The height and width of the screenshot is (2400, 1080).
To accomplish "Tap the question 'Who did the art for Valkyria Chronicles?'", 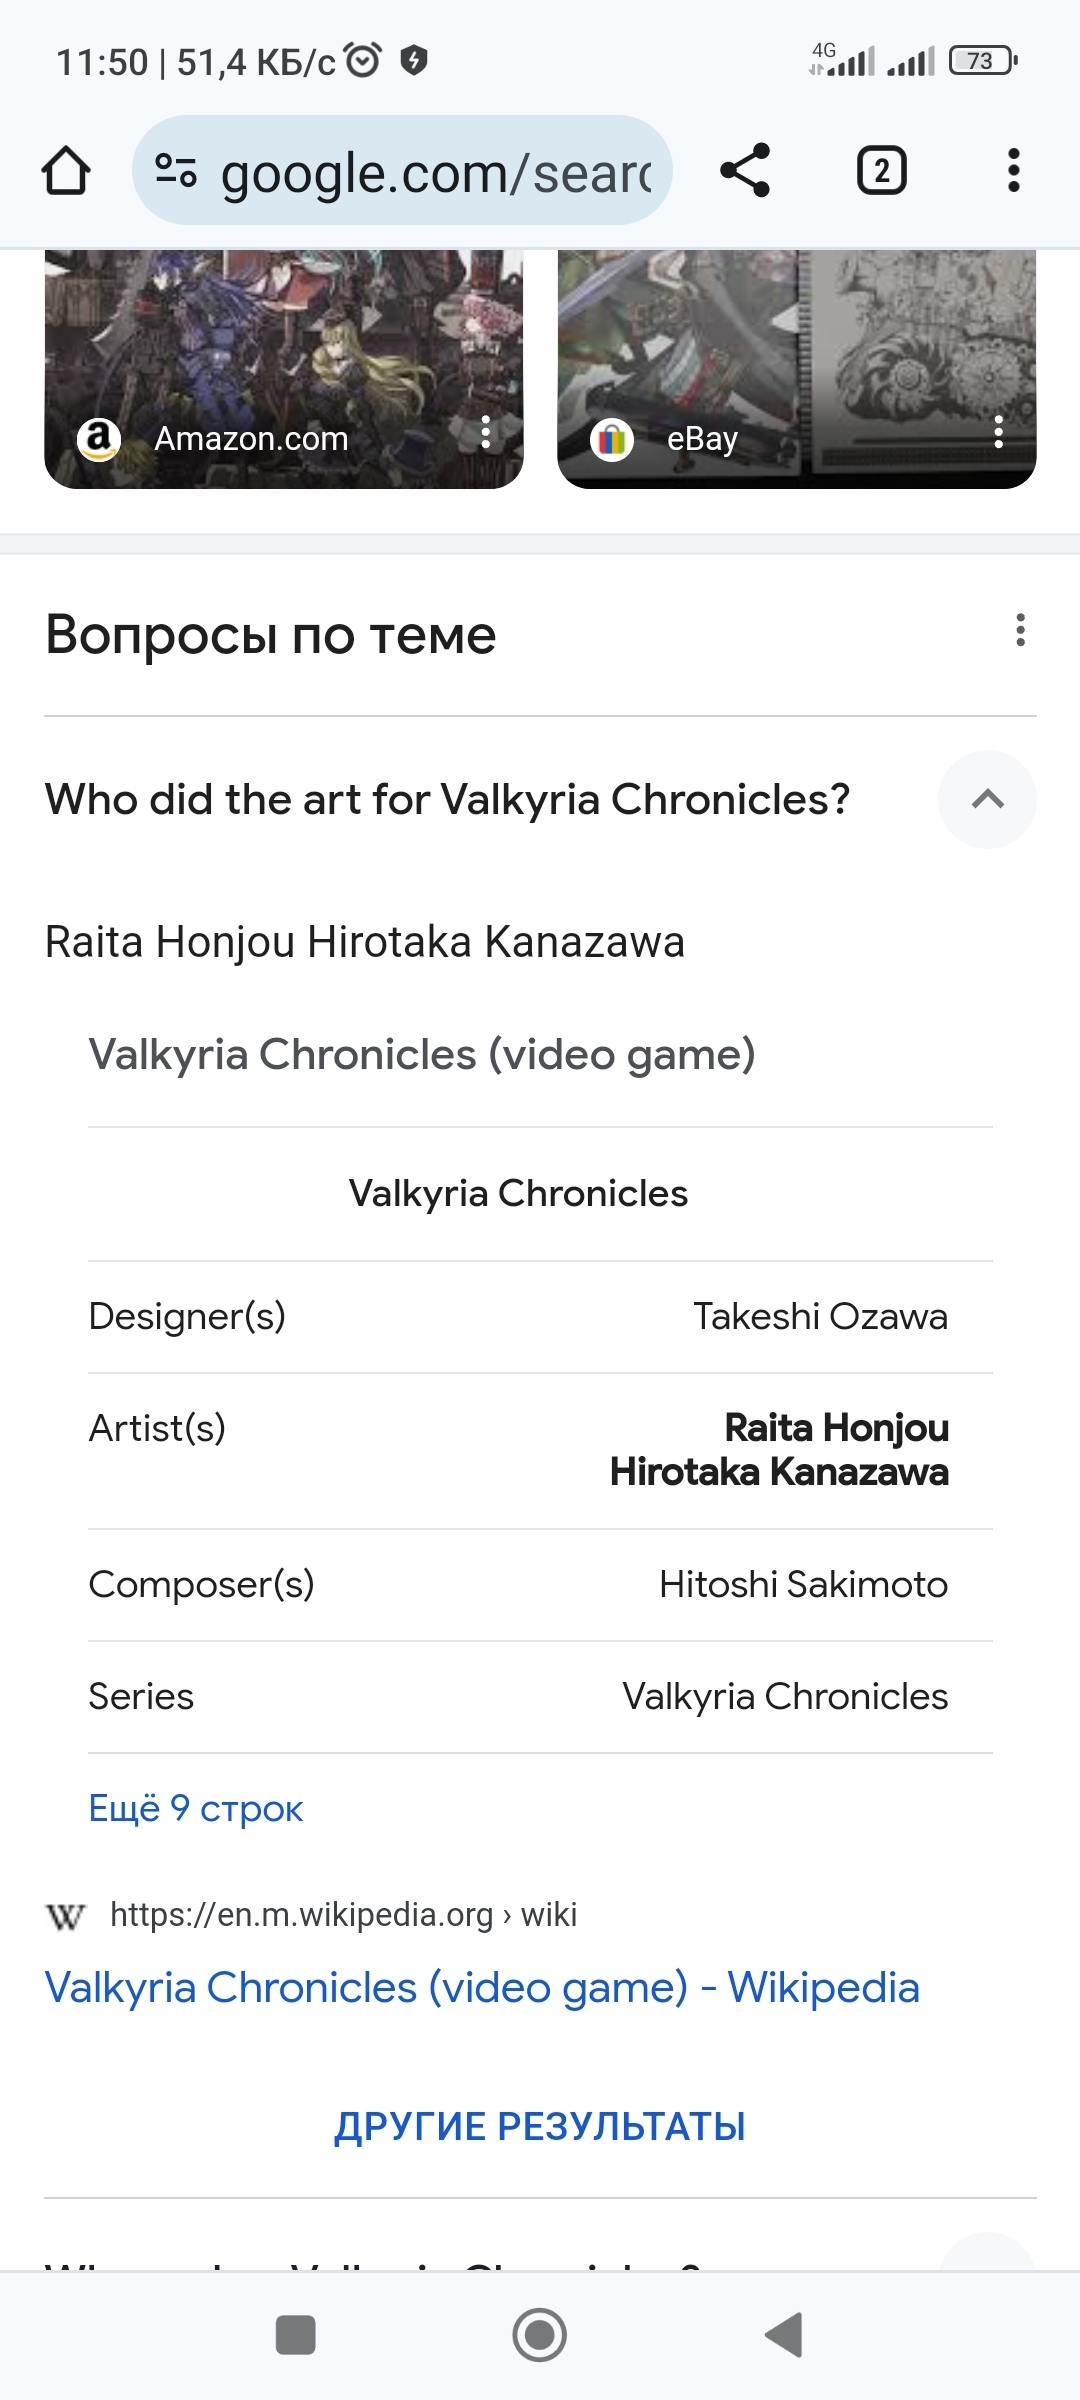I will (x=448, y=799).
